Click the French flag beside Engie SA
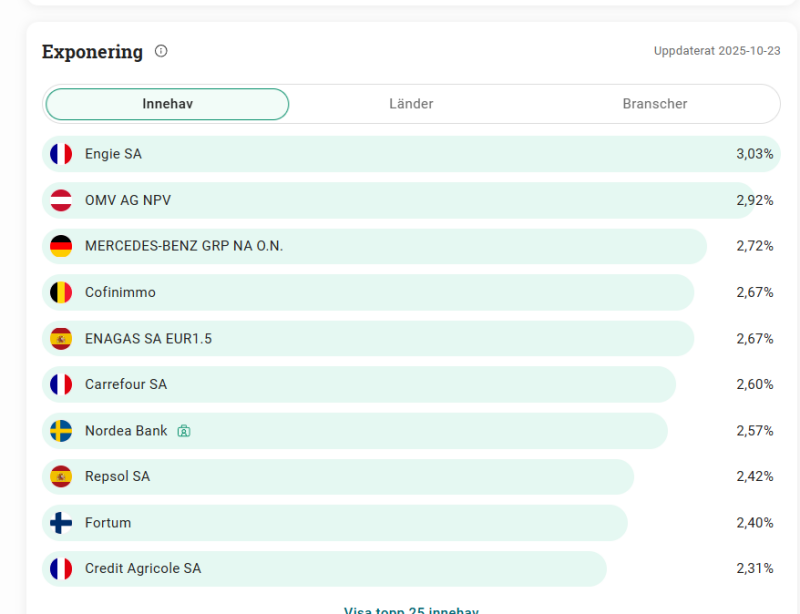This screenshot has height=614, width=800. (61, 154)
